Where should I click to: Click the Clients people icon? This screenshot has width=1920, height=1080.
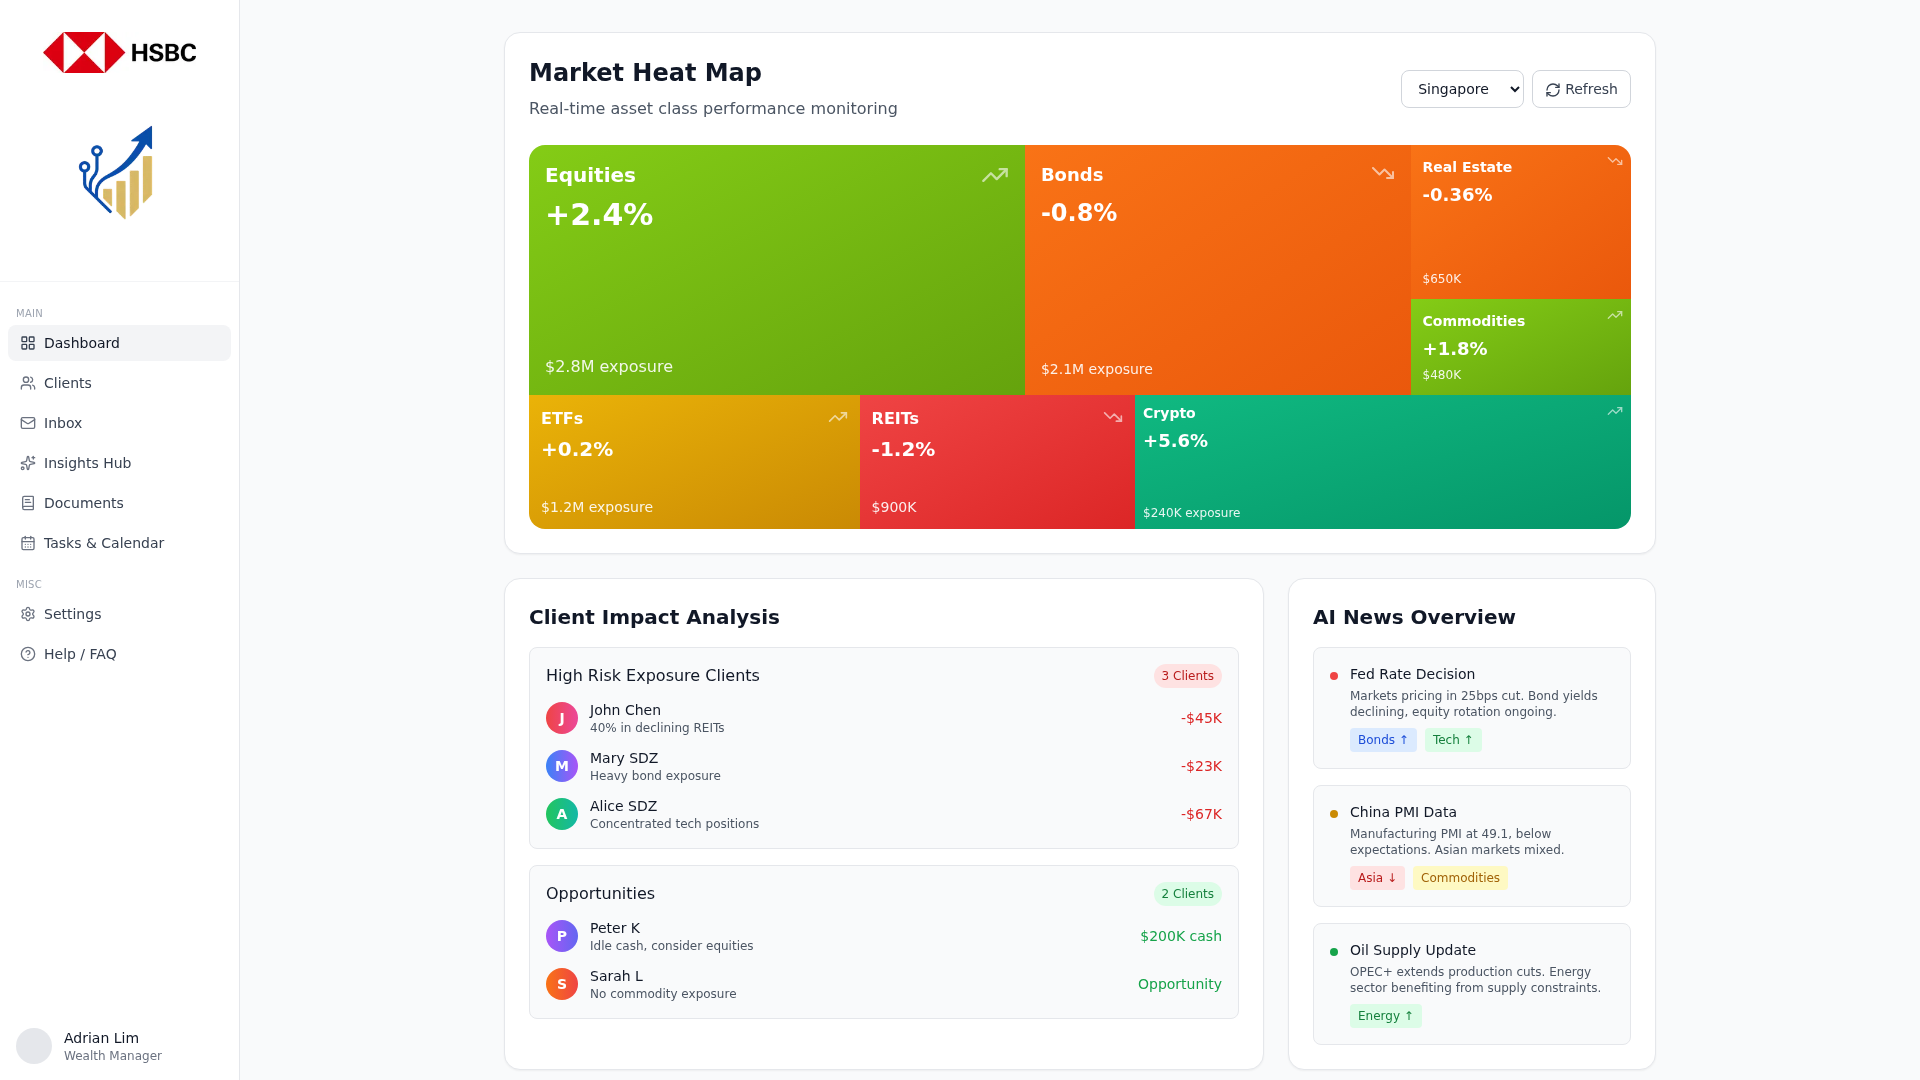point(28,383)
